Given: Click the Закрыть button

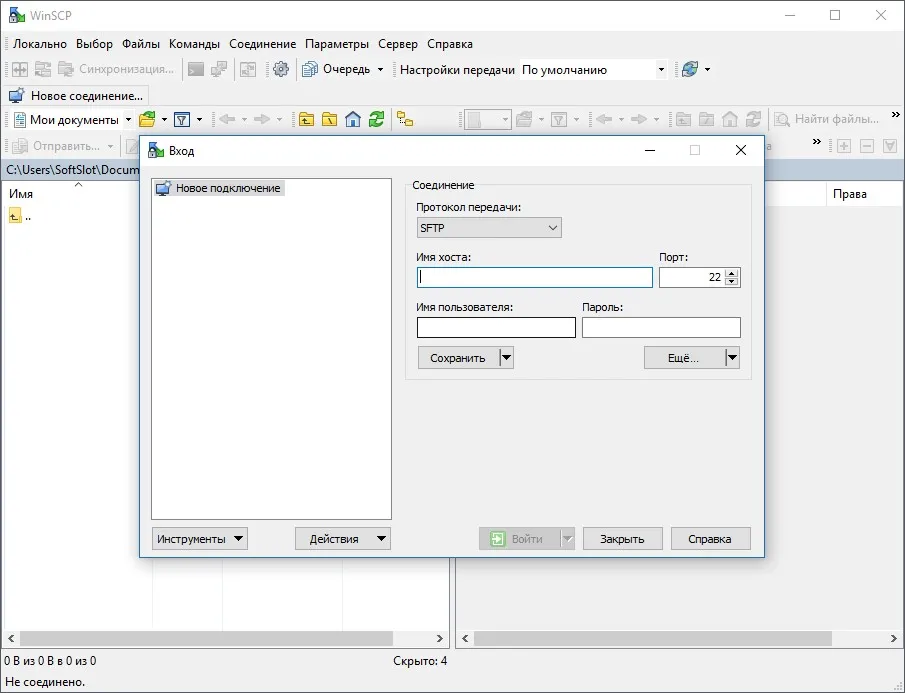Looking at the screenshot, I should [622, 538].
